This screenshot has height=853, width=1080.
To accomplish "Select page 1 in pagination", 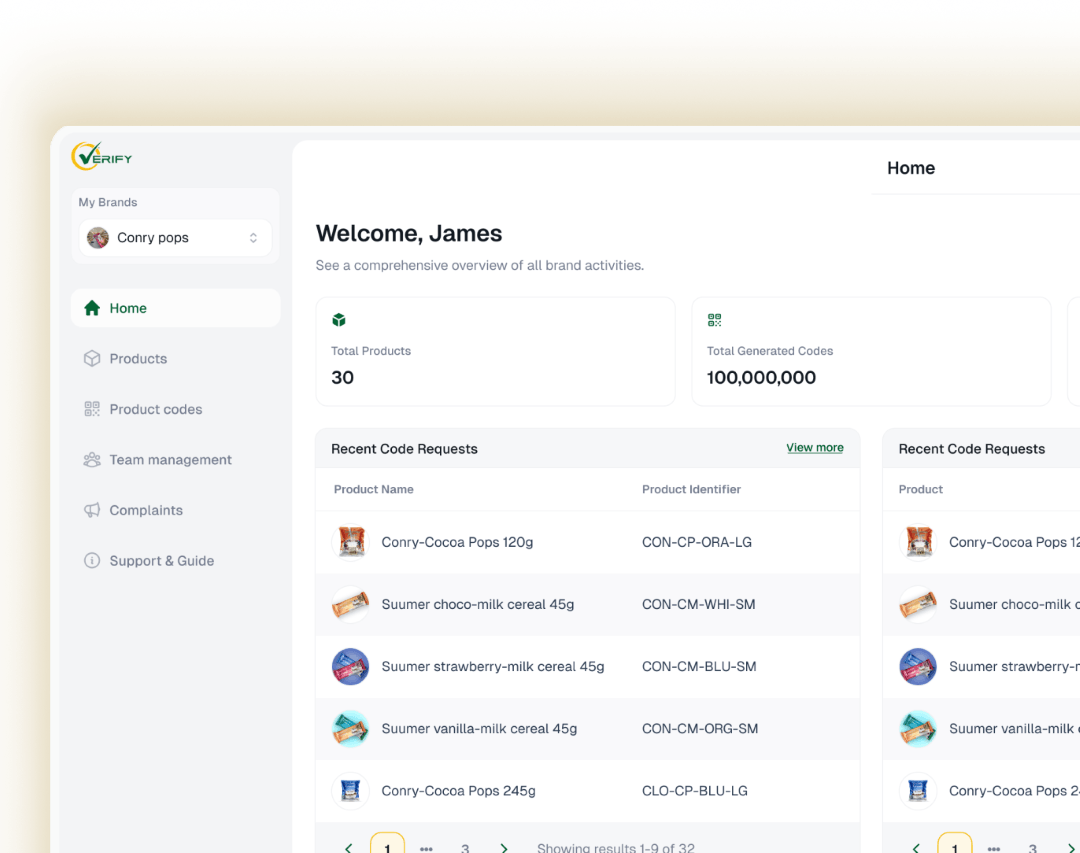I will coord(387,846).
